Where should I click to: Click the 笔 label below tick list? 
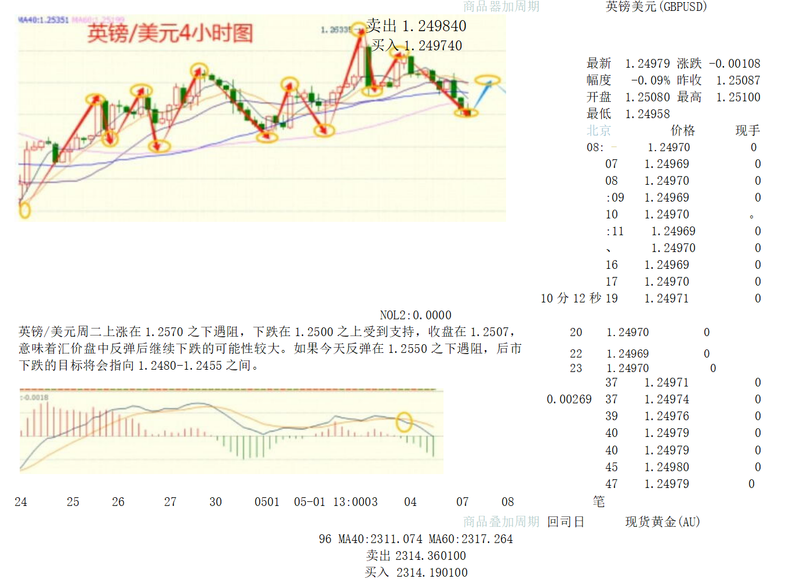[599, 502]
